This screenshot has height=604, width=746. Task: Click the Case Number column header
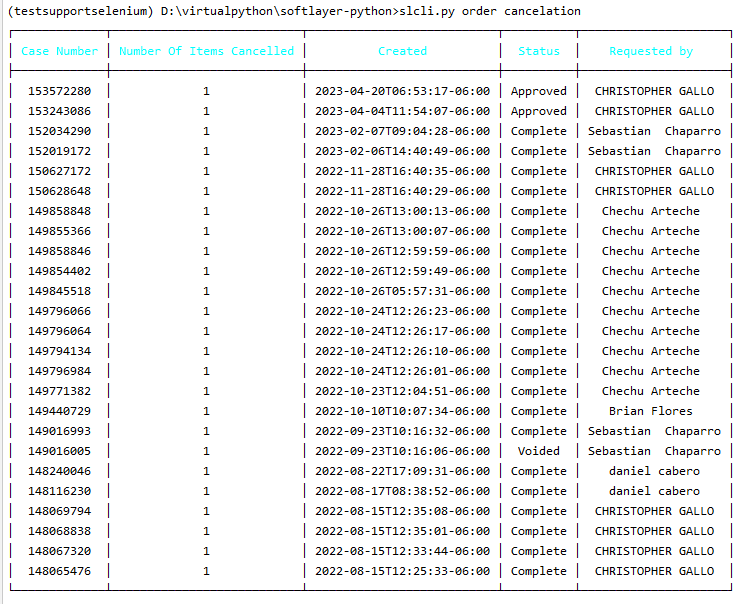[59, 51]
